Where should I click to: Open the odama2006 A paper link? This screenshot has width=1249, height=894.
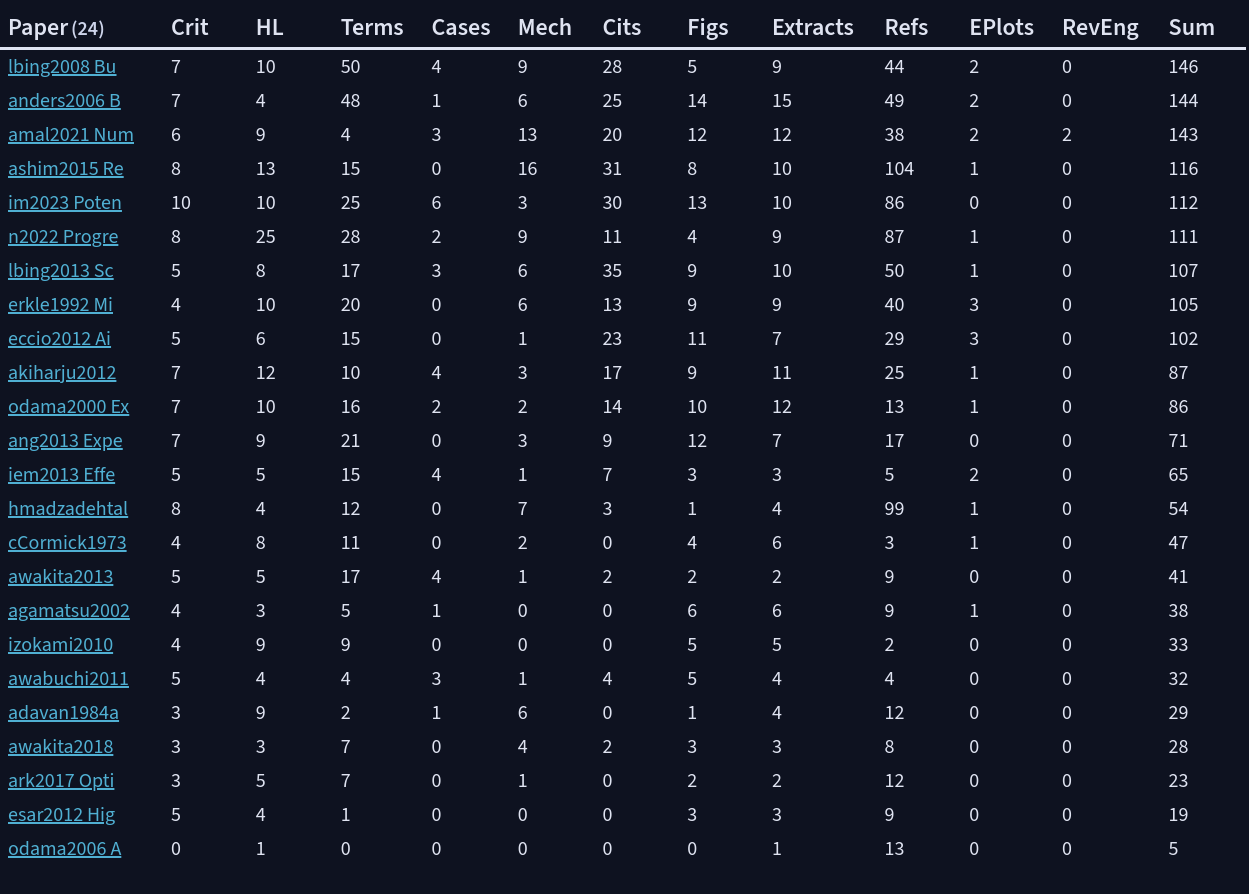[64, 849]
